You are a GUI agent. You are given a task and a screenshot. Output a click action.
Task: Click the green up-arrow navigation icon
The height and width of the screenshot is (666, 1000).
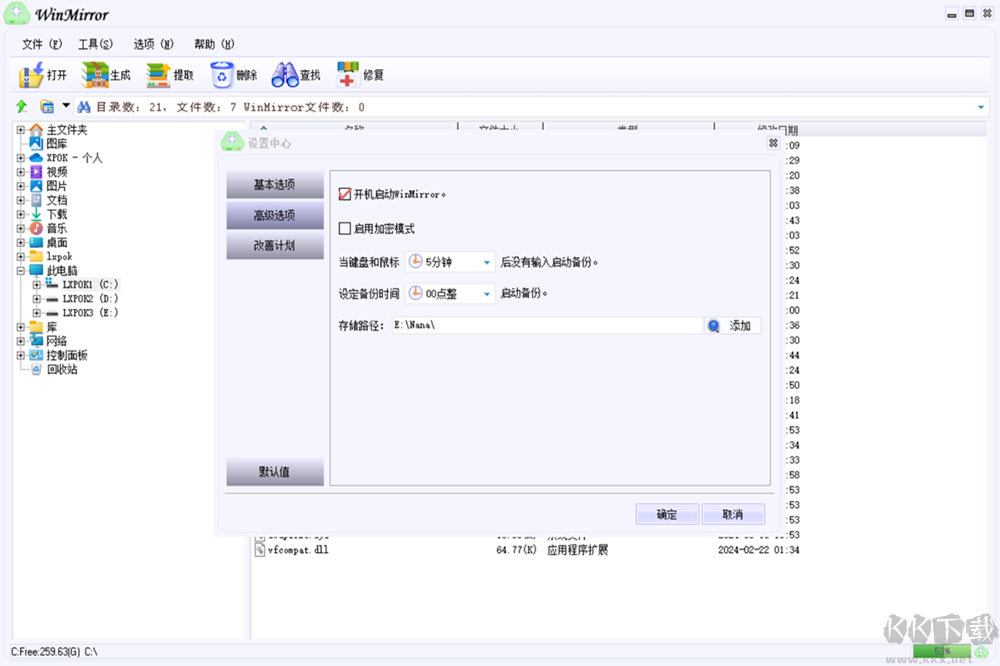point(20,106)
